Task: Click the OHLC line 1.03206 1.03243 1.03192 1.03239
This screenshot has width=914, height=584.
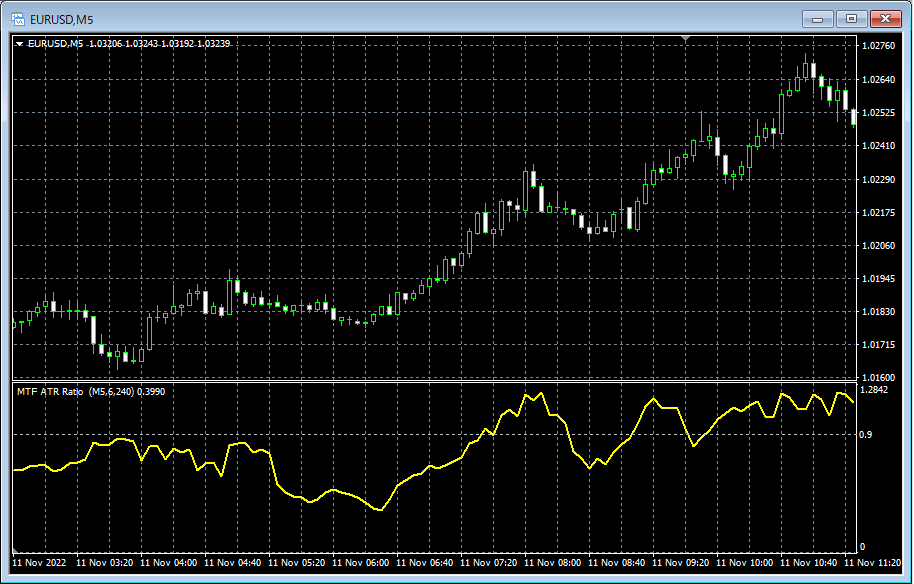Action: pos(159,44)
